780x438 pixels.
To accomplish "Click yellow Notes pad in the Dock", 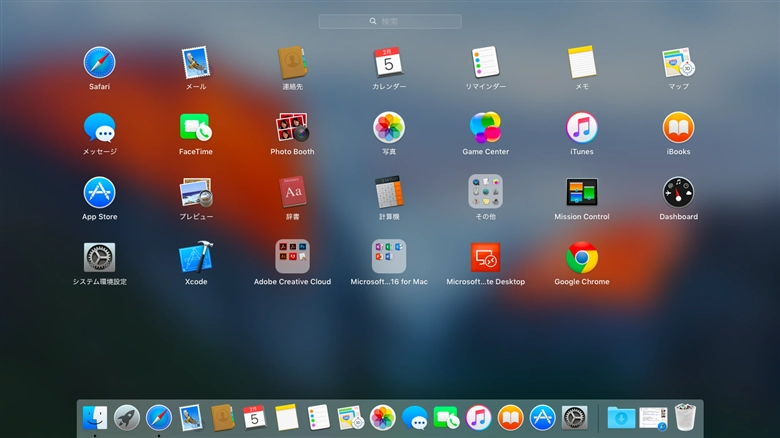I will click(287, 417).
